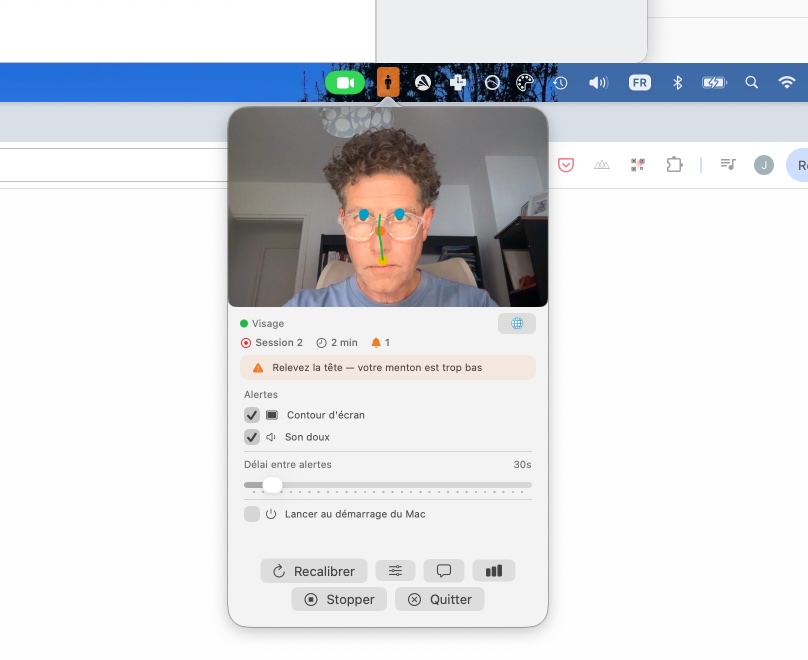
Task: Click the Délai entre alertes slider knob
Action: click(x=273, y=485)
